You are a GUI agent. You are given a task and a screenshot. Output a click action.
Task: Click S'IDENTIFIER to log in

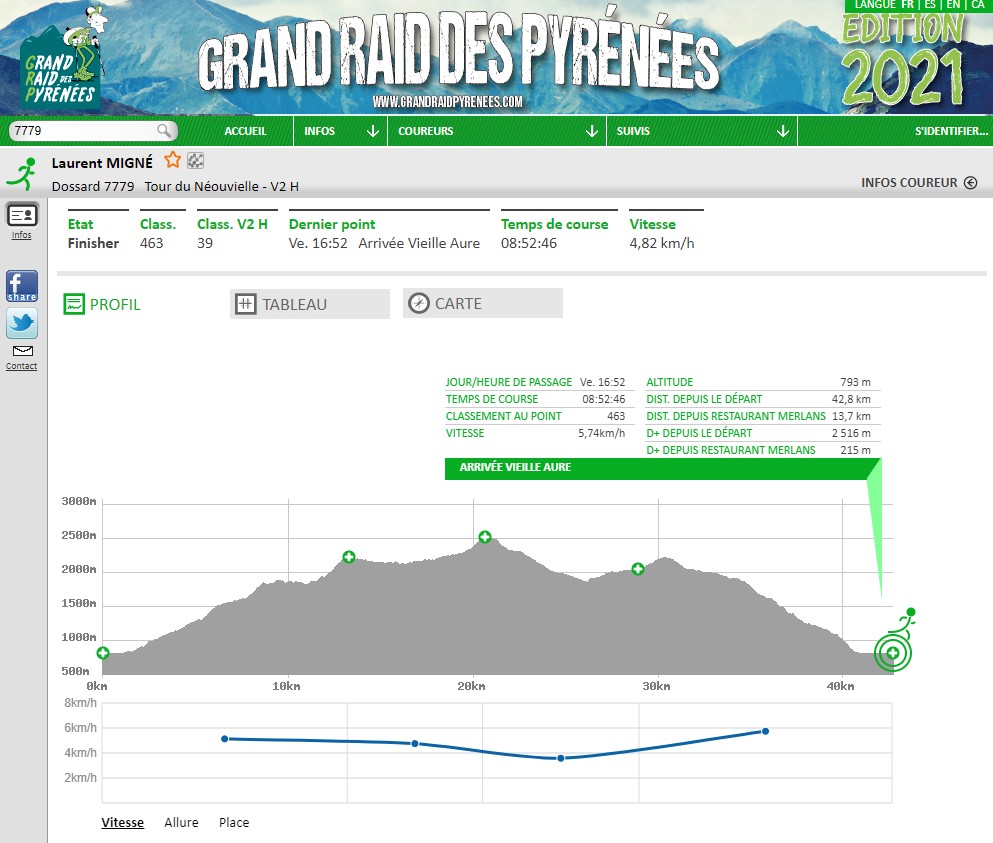coord(951,131)
